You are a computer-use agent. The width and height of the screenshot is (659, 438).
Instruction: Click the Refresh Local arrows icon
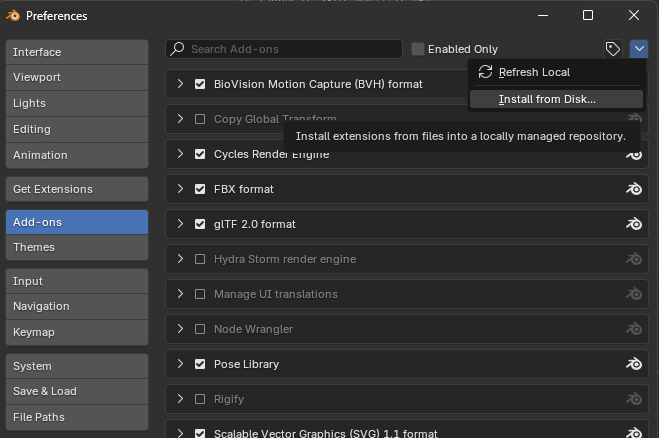(485, 72)
